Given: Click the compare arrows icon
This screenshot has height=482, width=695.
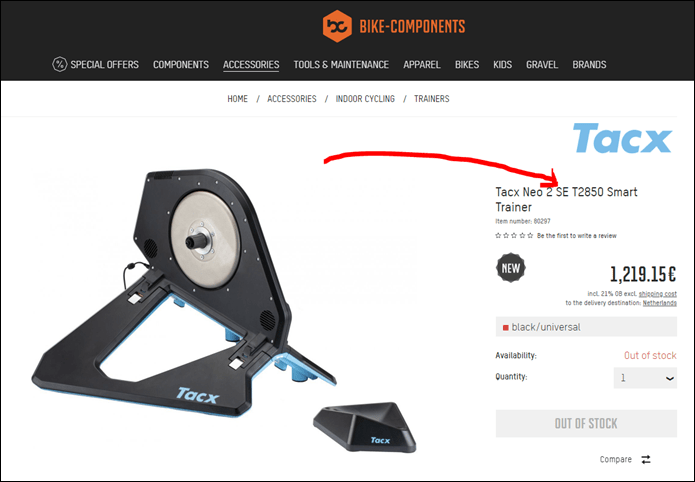Looking at the screenshot, I should (646, 459).
